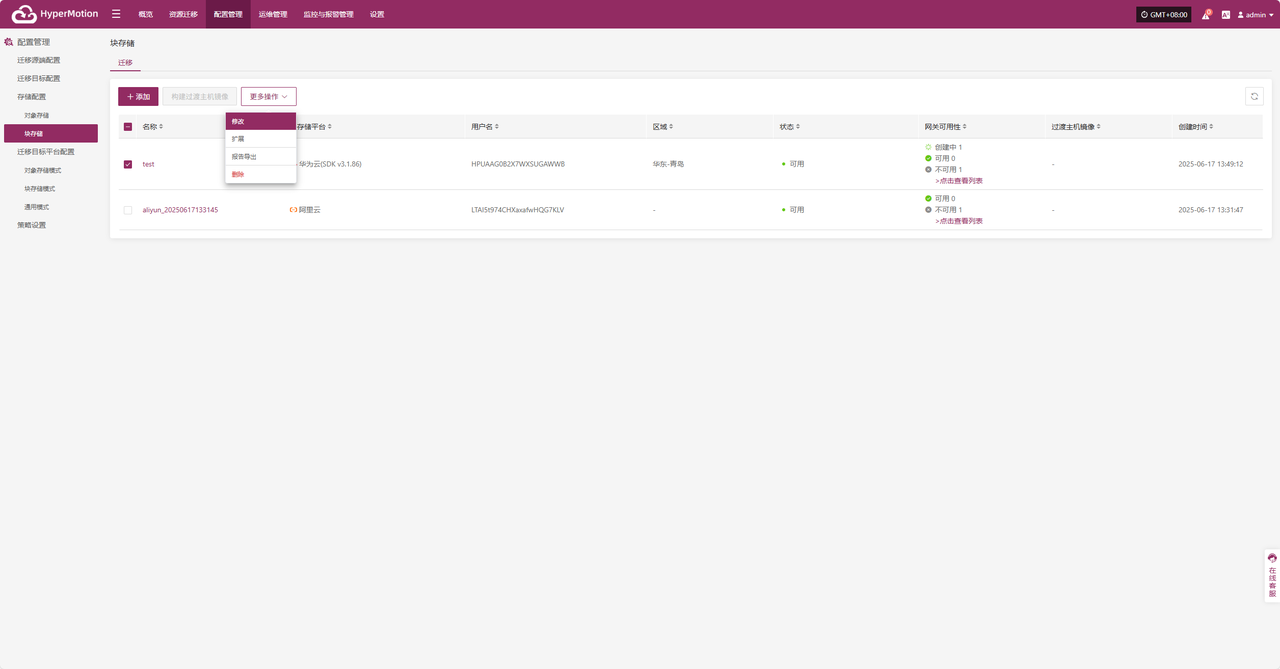Click 点击查看列表 link in aliyun row
1280x669 pixels.
pyautogui.click(x=959, y=221)
